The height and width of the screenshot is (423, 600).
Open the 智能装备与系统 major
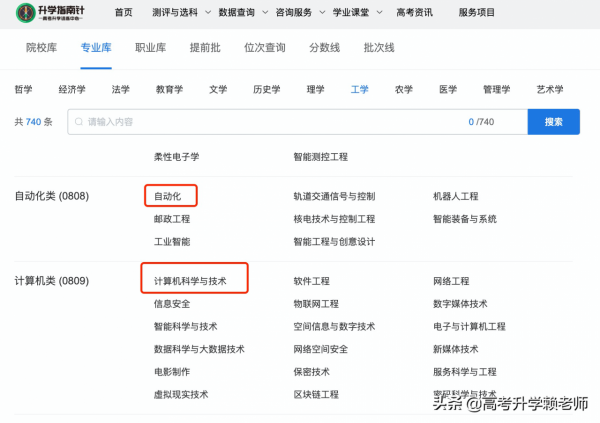point(465,219)
